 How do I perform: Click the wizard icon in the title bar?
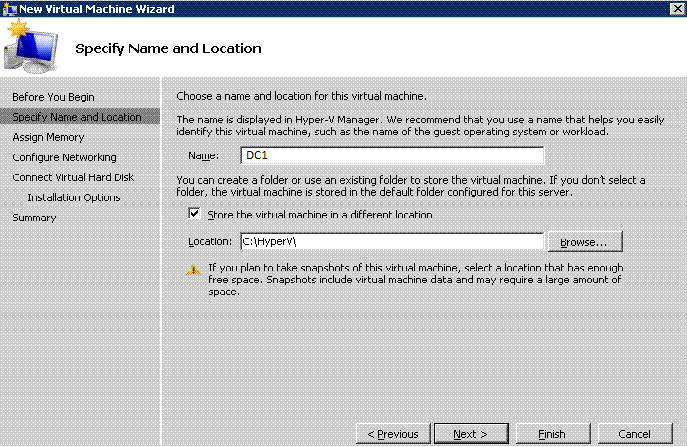(10, 9)
